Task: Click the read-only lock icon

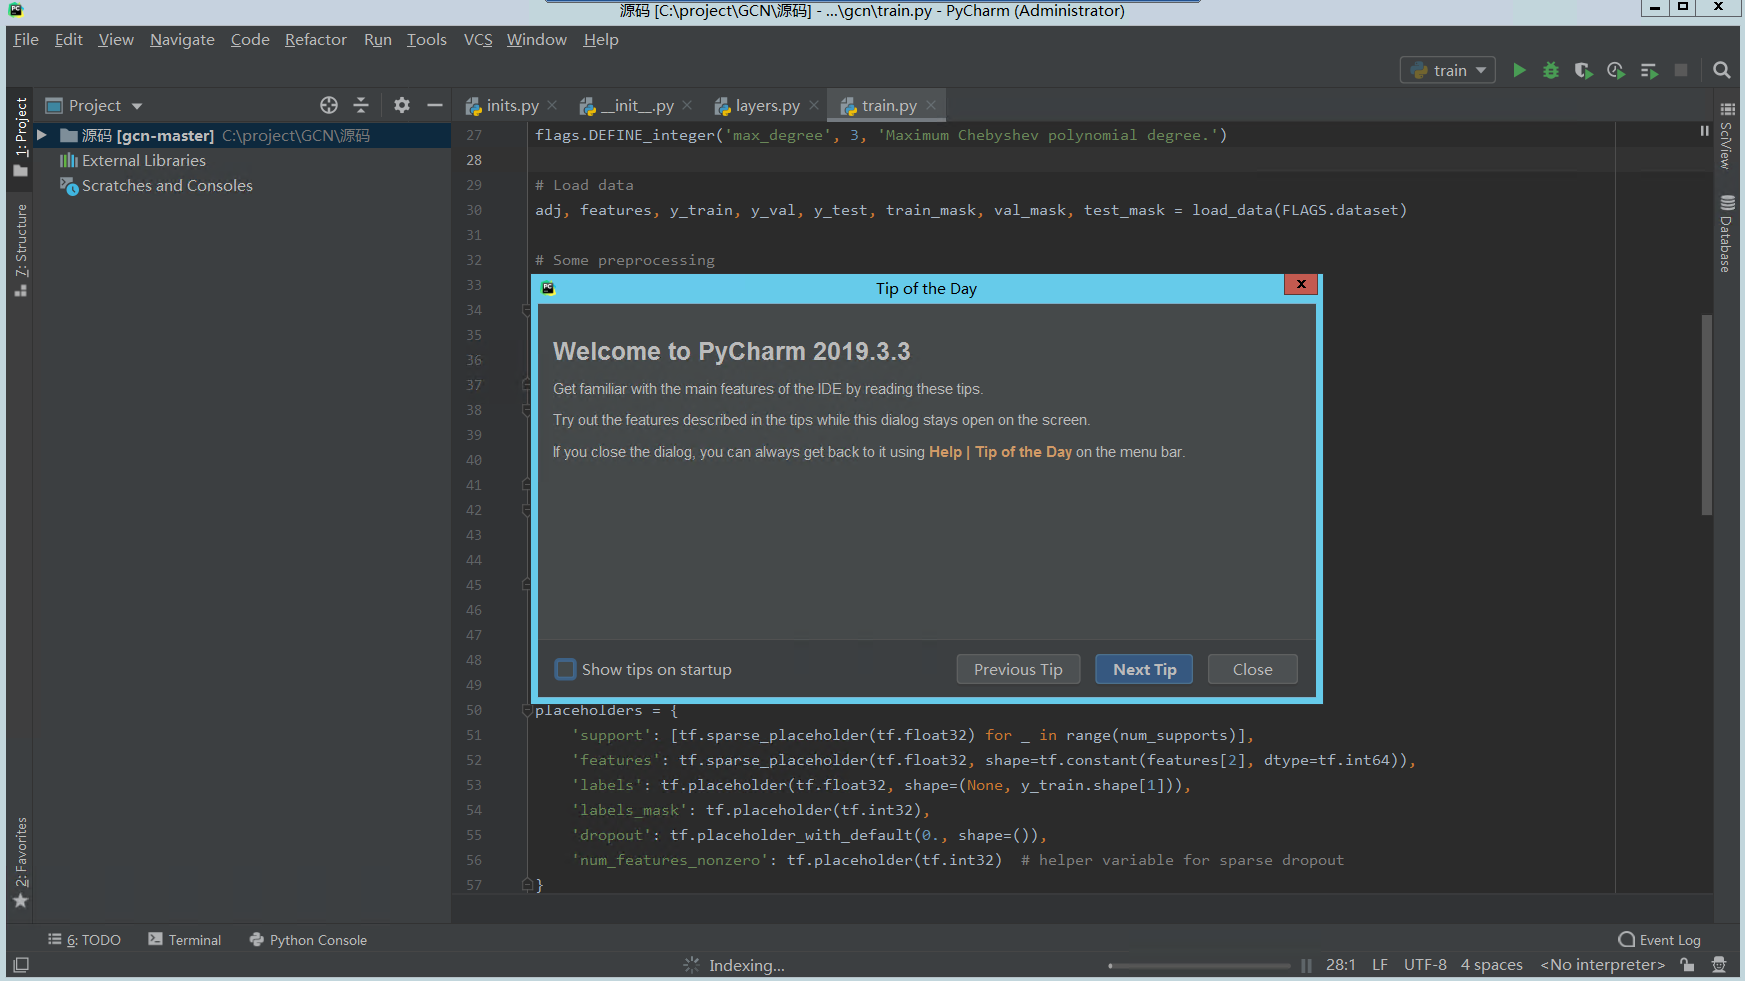Action: click(x=1688, y=965)
